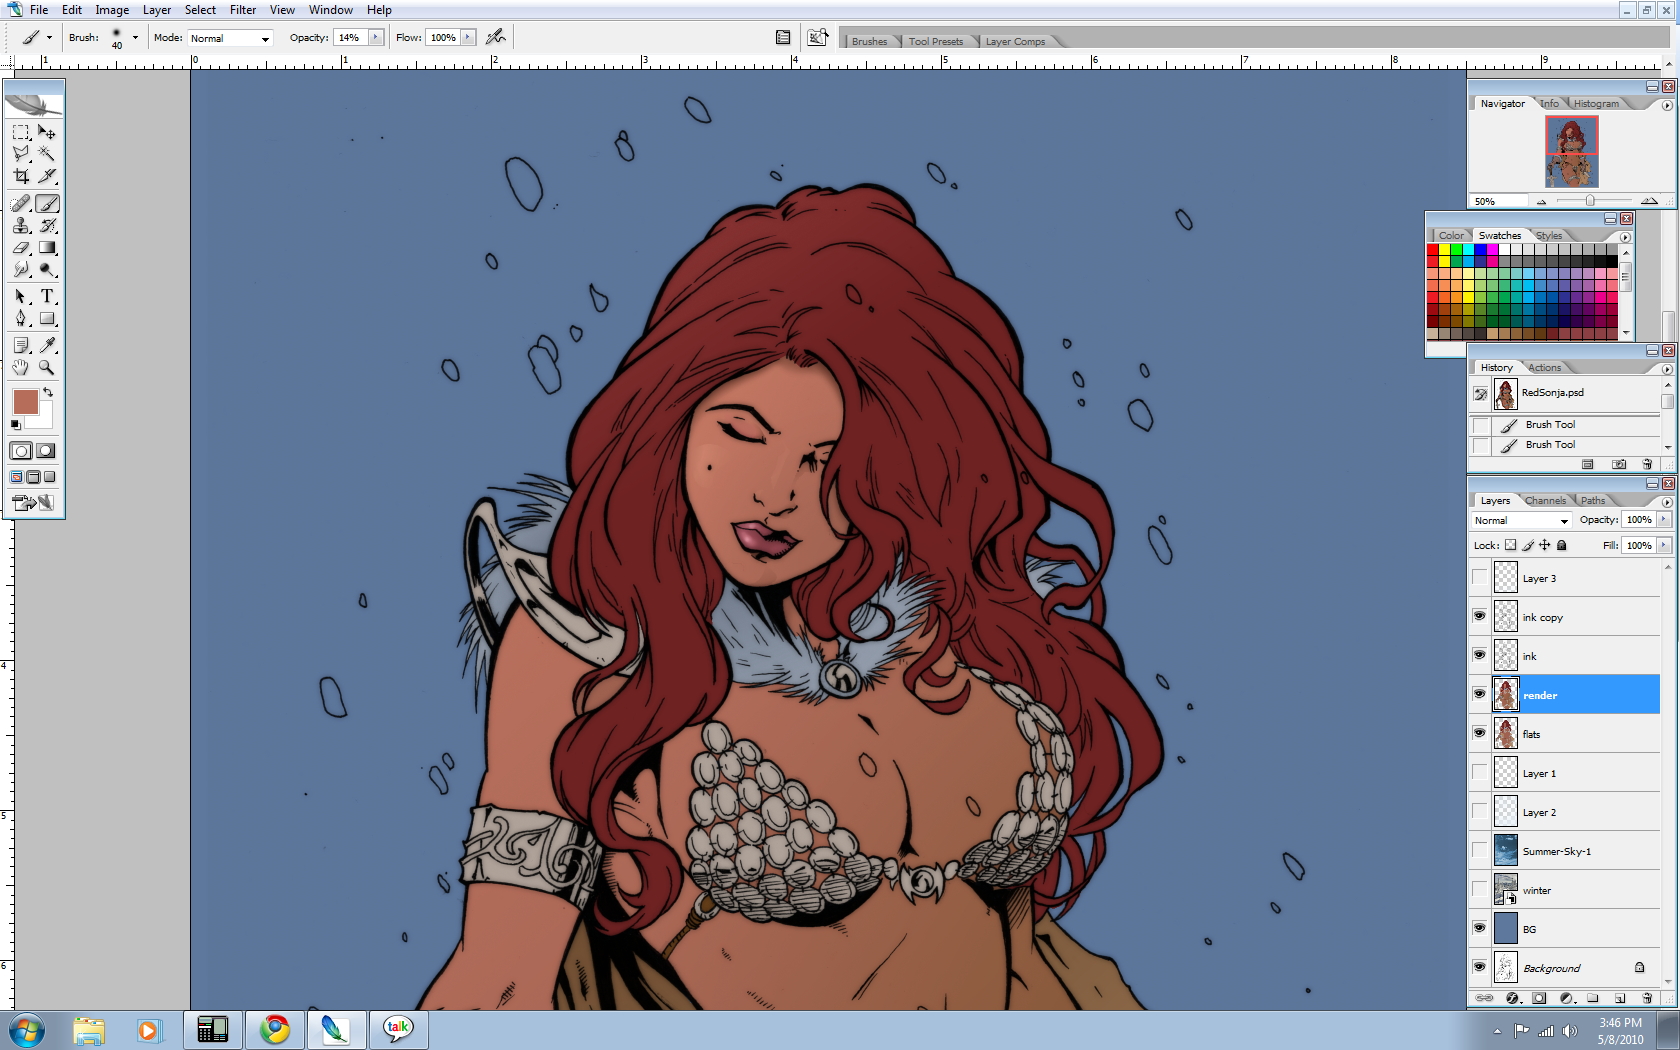The image size is (1680, 1050).
Task: Switch to the Channels tab
Action: pyautogui.click(x=1545, y=500)
